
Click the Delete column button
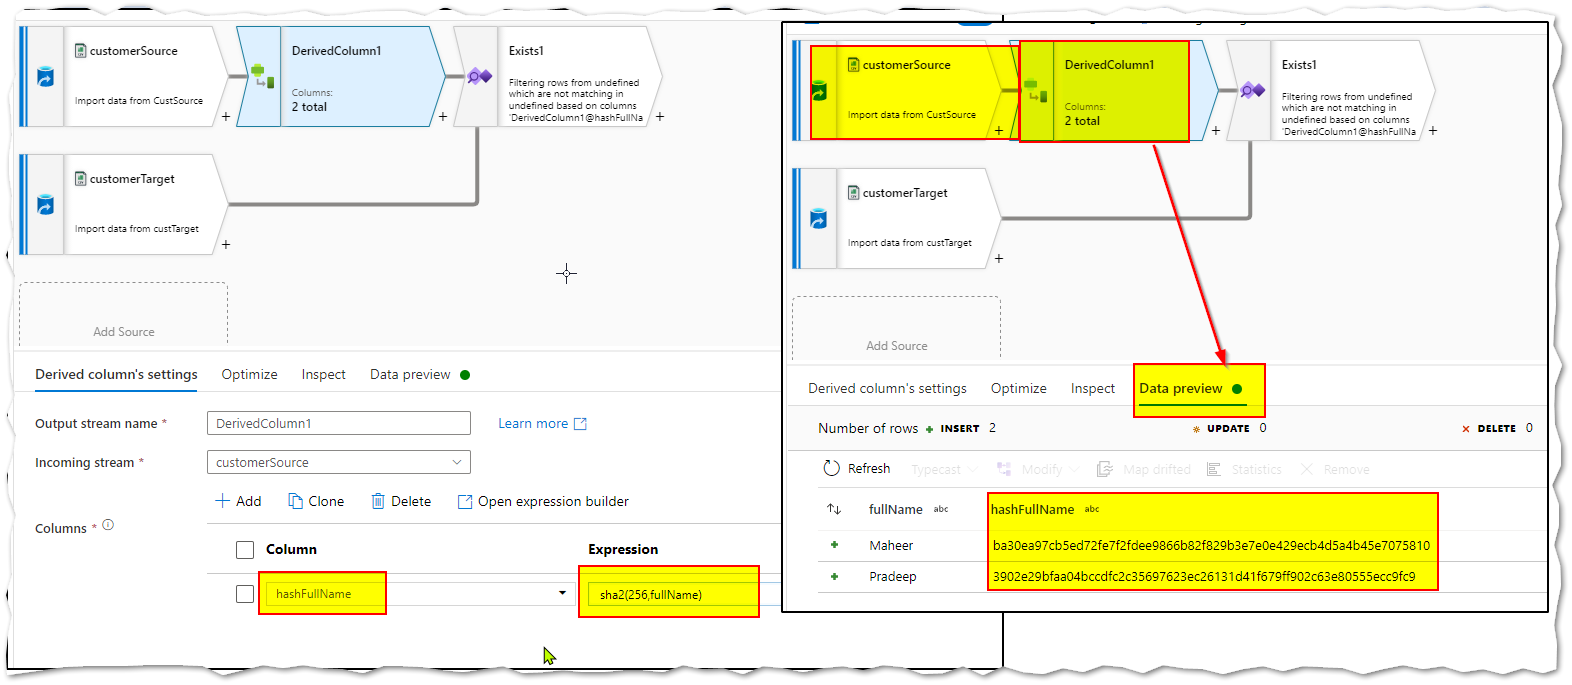pyautogui.click(x=401, y=502)
